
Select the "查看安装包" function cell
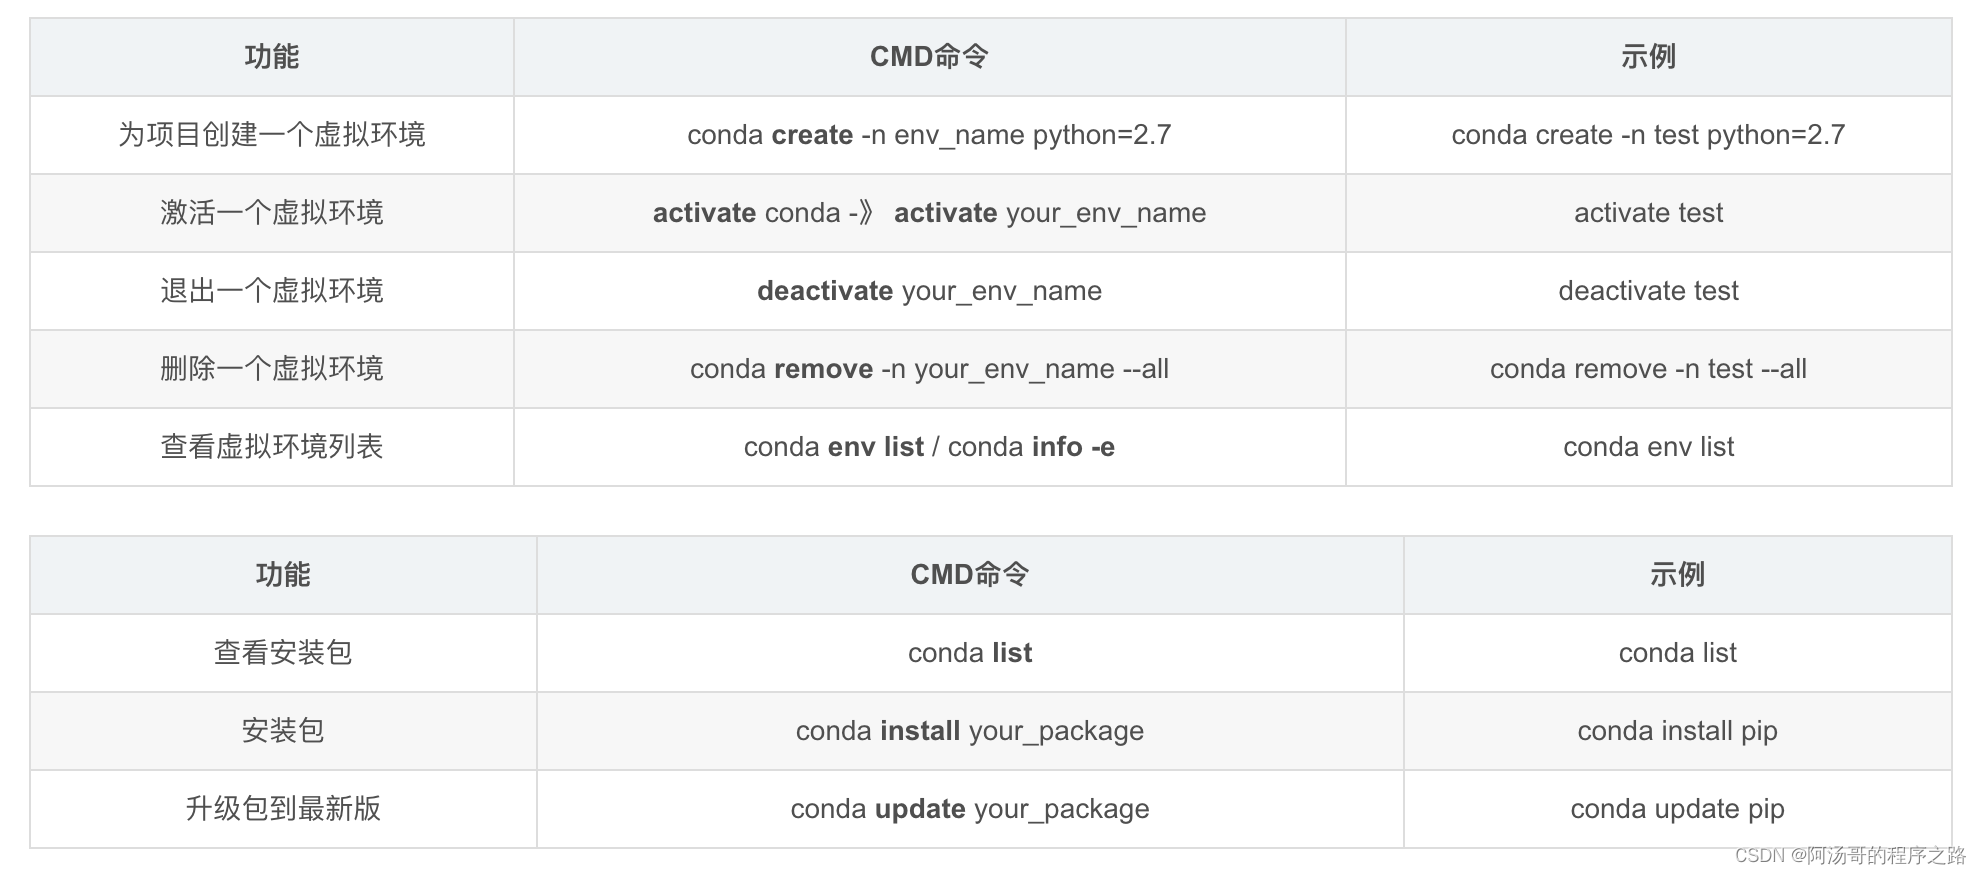pos(283,653)
